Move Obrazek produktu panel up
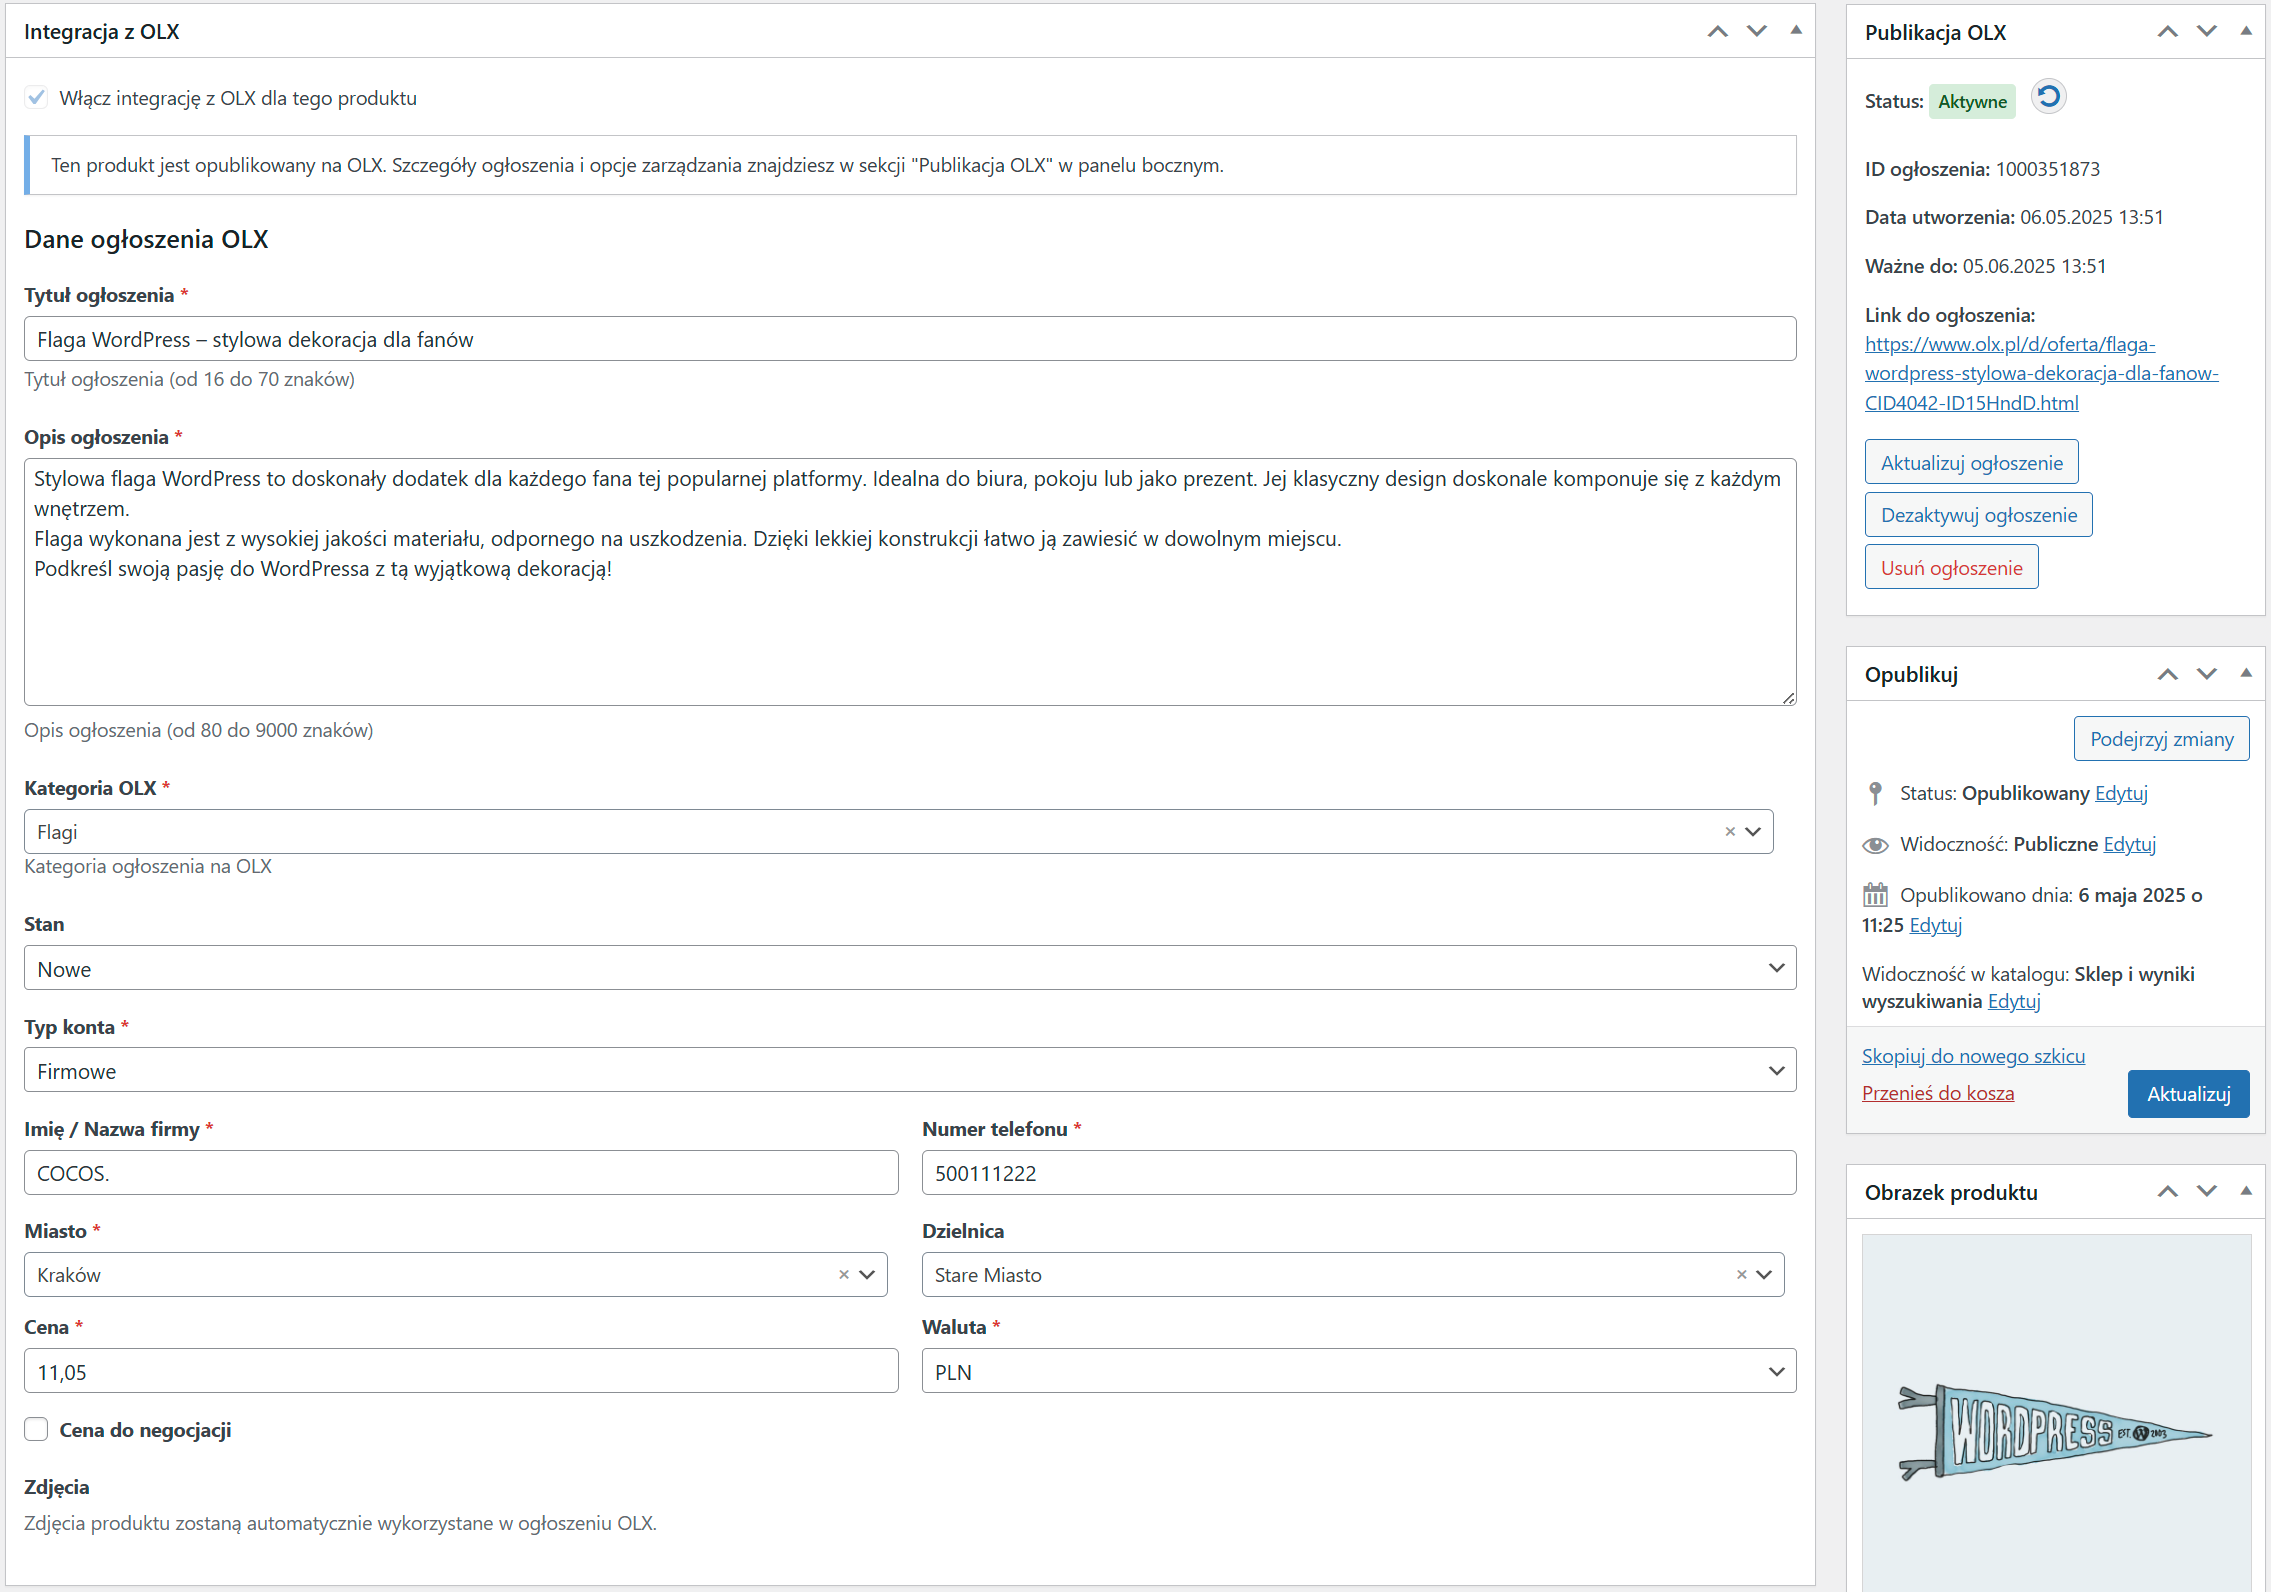Viewport: 2271px width, 1592px height. coord(2167,1192)
